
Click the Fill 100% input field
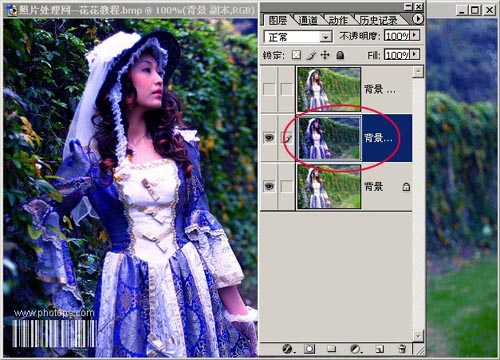pos(397,55)
